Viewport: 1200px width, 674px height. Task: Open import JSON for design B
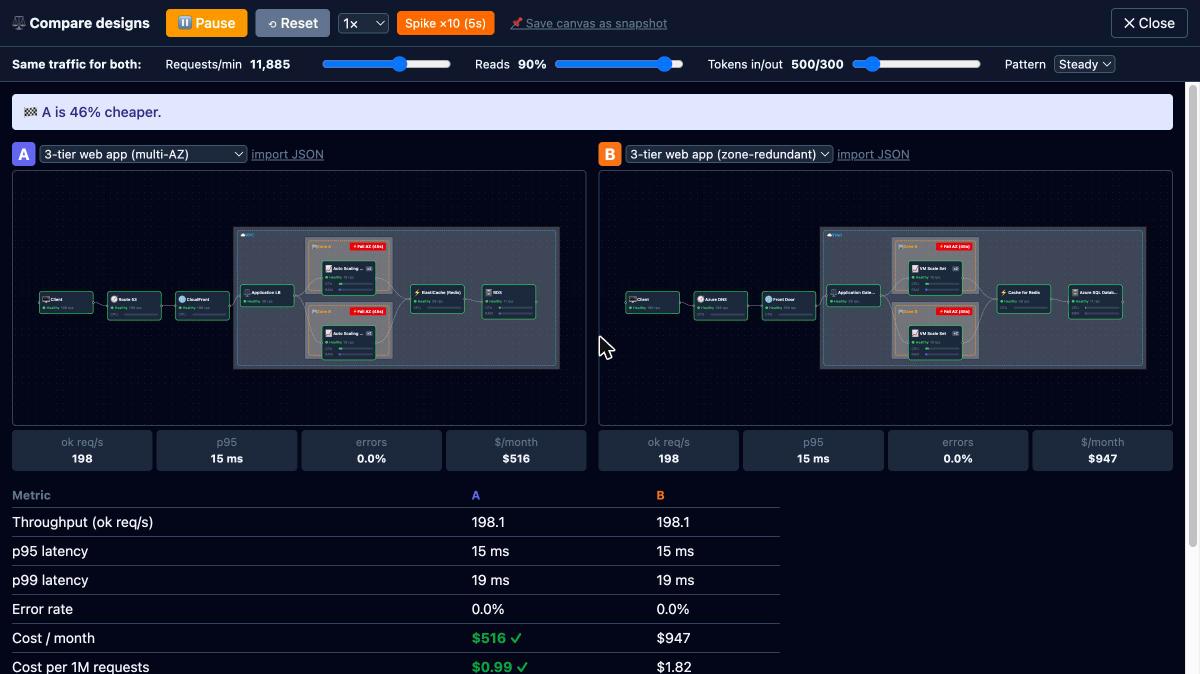click(x=873, y=154)
